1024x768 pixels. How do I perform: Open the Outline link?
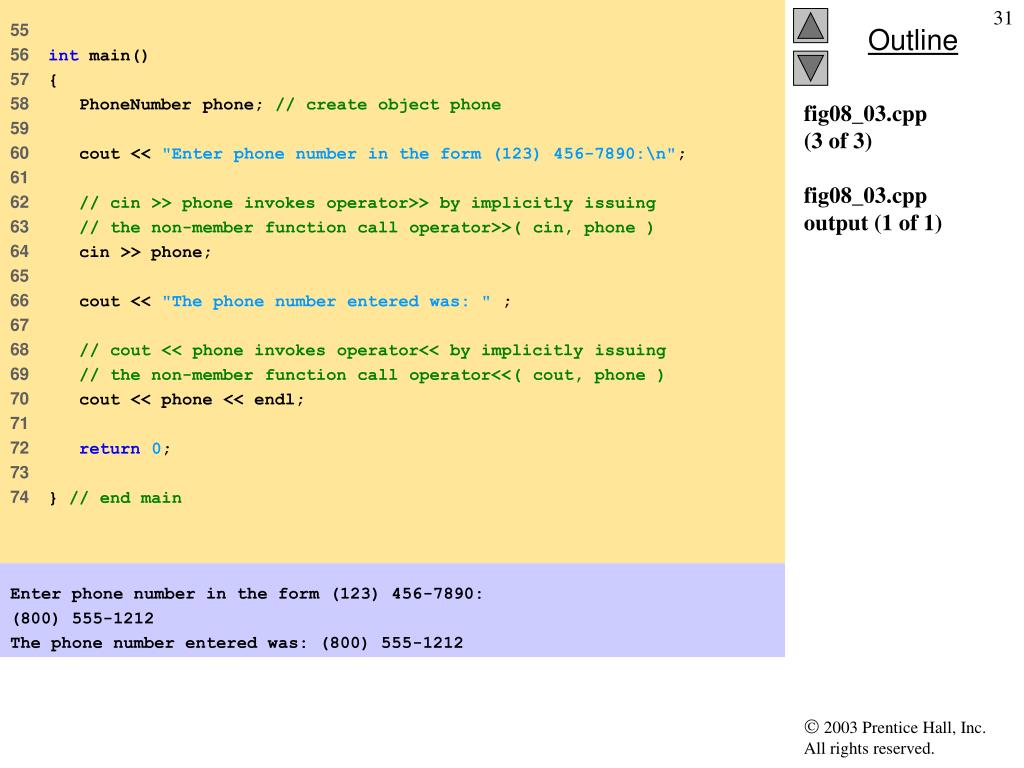click(912, 40)
